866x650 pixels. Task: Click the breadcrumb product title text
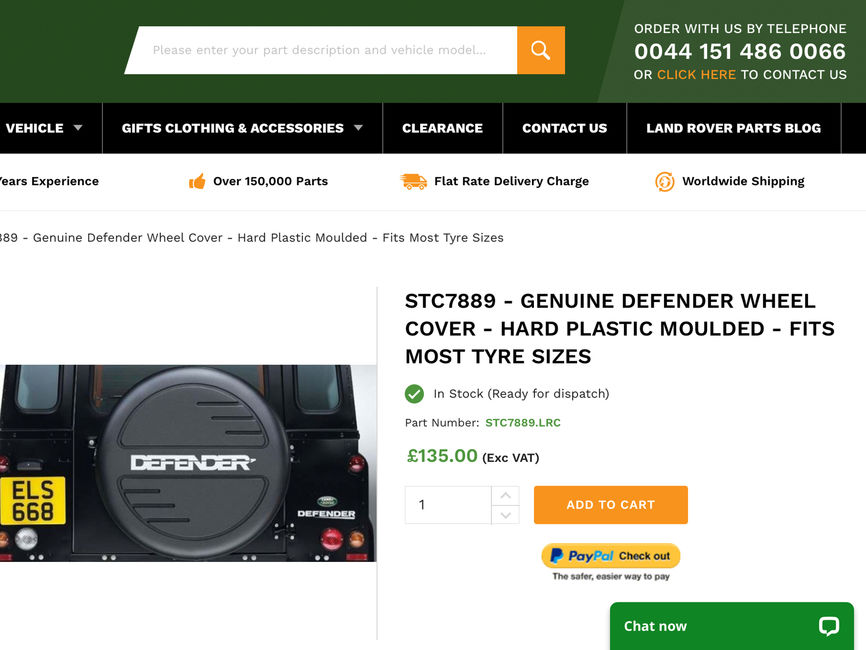(x=251, y=238)
